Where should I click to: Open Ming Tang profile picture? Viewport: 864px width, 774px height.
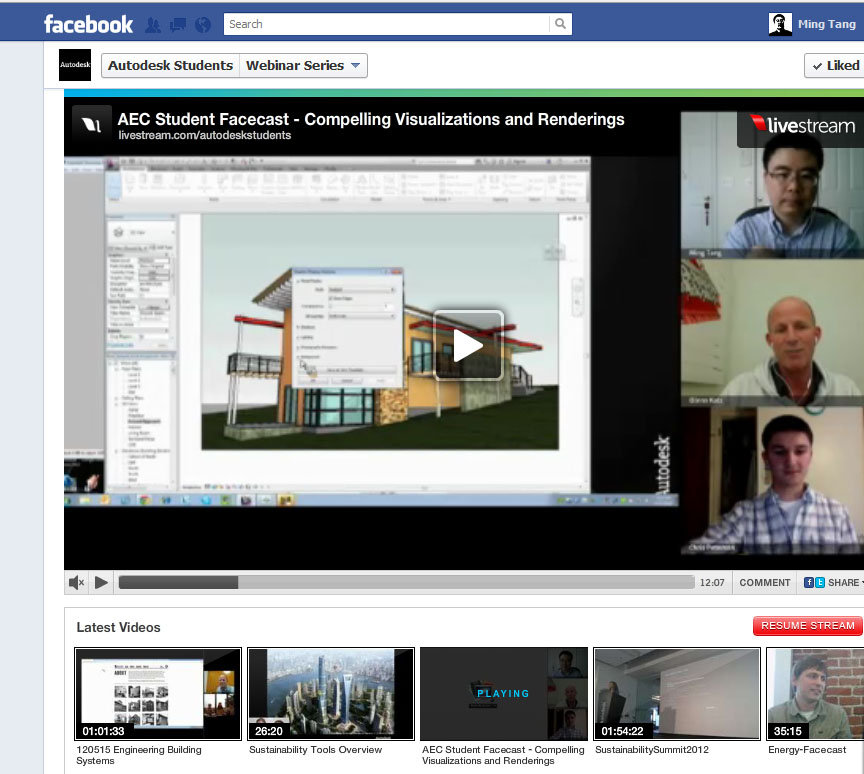(x=780, y=24)
